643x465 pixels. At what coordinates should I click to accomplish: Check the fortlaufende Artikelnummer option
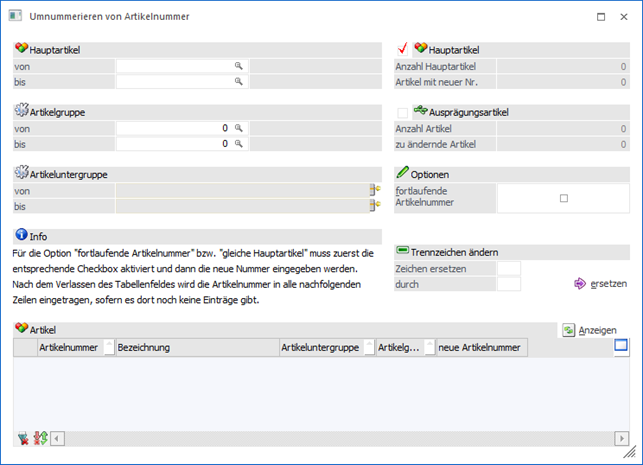564,198
